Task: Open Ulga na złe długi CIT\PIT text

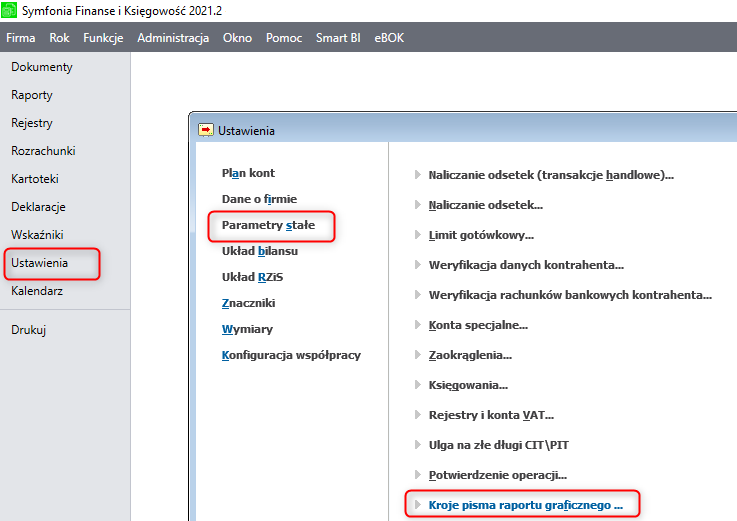Action: coord(499,445)
